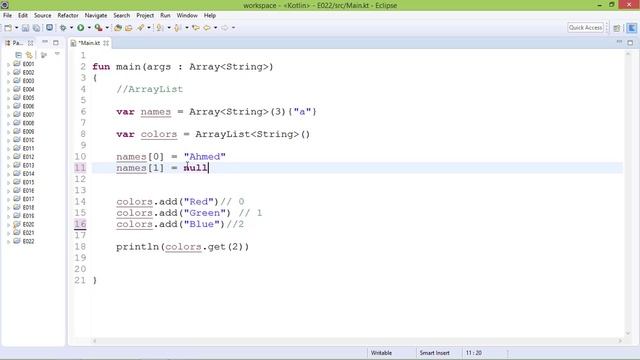This screenshot has width=640, height=360.
Task: Open the Edit menu
Action: pyautogui.click(x=22, y=16)
